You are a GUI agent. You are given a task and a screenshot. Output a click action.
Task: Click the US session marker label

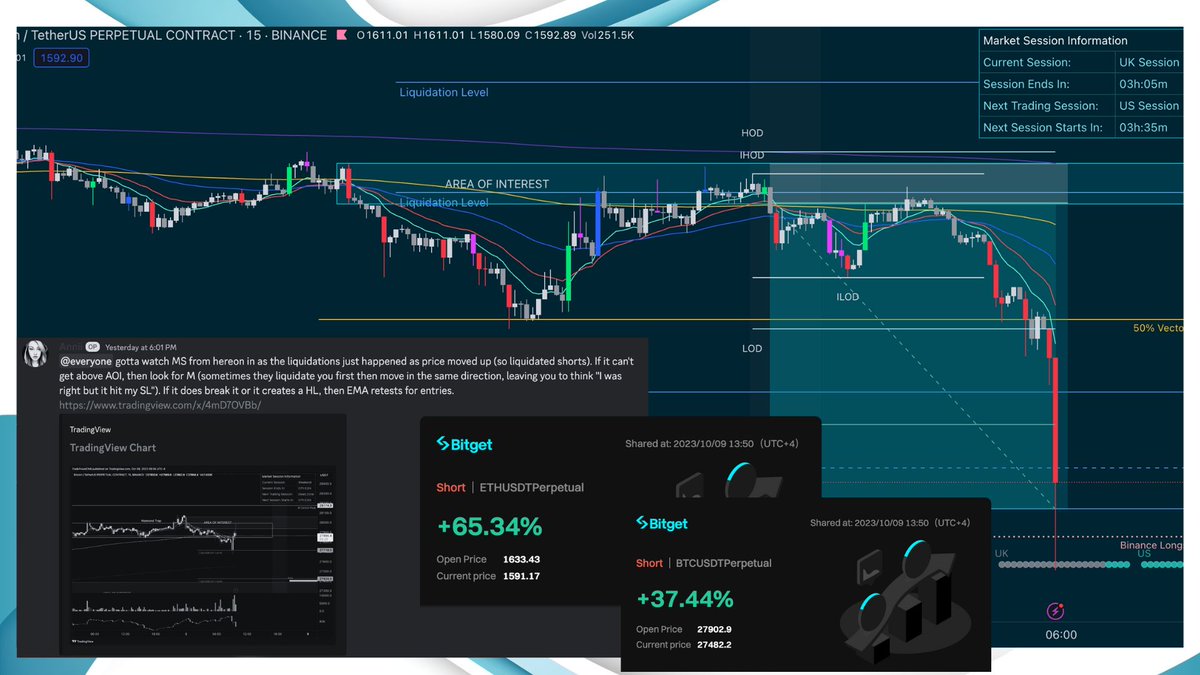point(1143,553)
